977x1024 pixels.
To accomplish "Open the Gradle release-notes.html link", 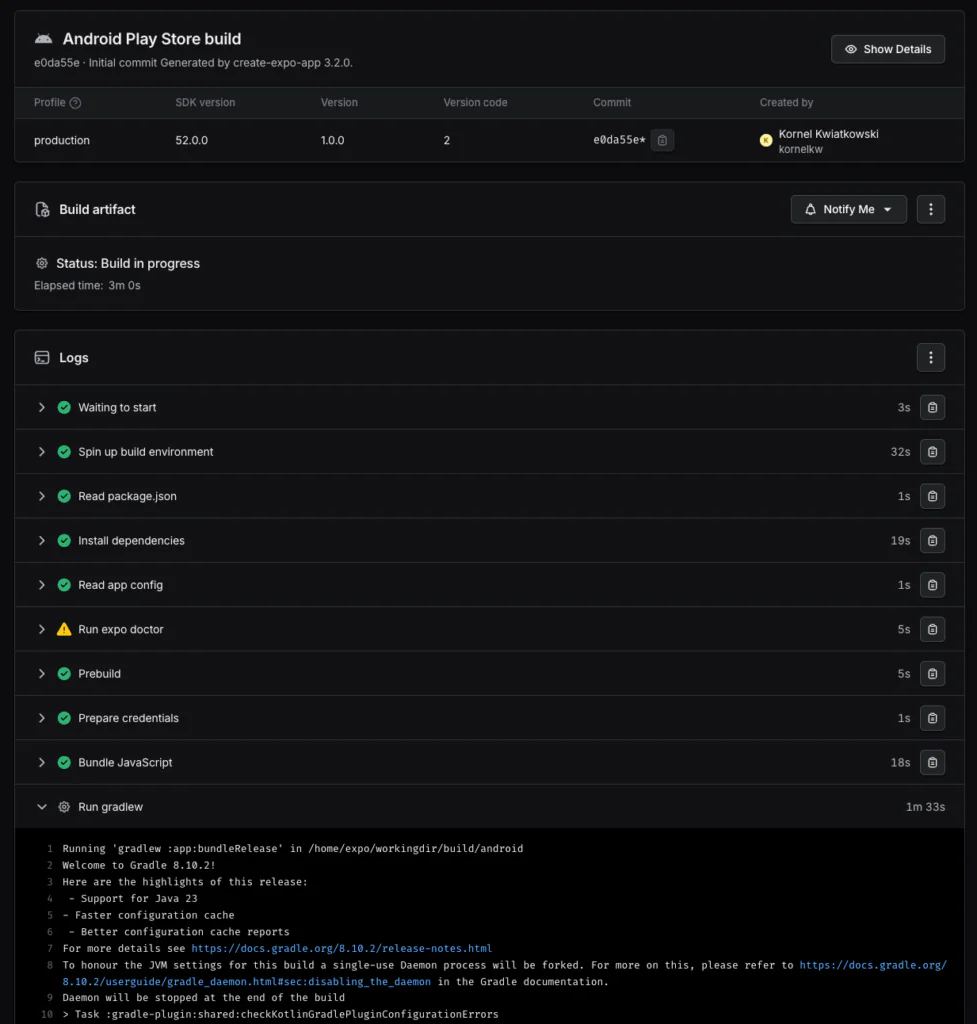I will pyautogui.click(x=342, y=948).
